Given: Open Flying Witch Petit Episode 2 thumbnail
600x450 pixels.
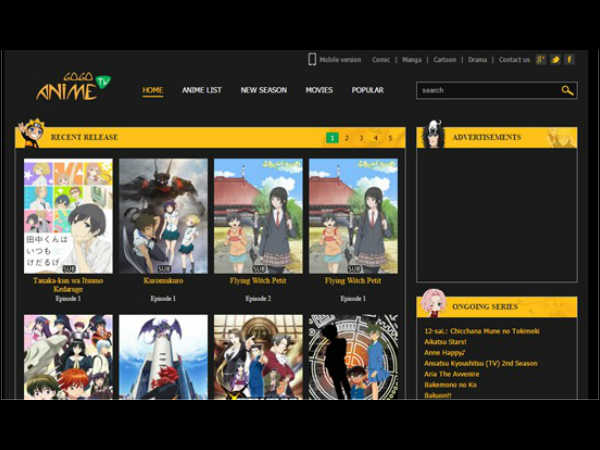Looking at the screenshot, I should [258, 216].
